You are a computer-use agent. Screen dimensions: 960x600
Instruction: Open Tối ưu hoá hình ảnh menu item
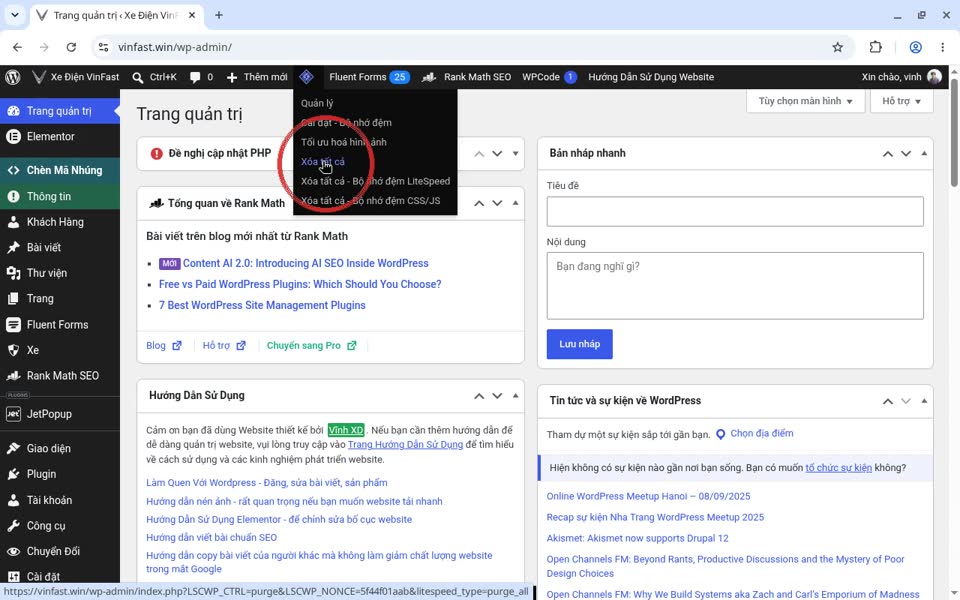[343, 142]
